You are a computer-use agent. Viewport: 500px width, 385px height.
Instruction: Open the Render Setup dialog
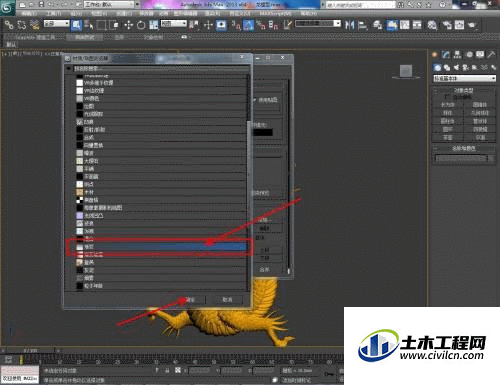click(x=447, y=25)
